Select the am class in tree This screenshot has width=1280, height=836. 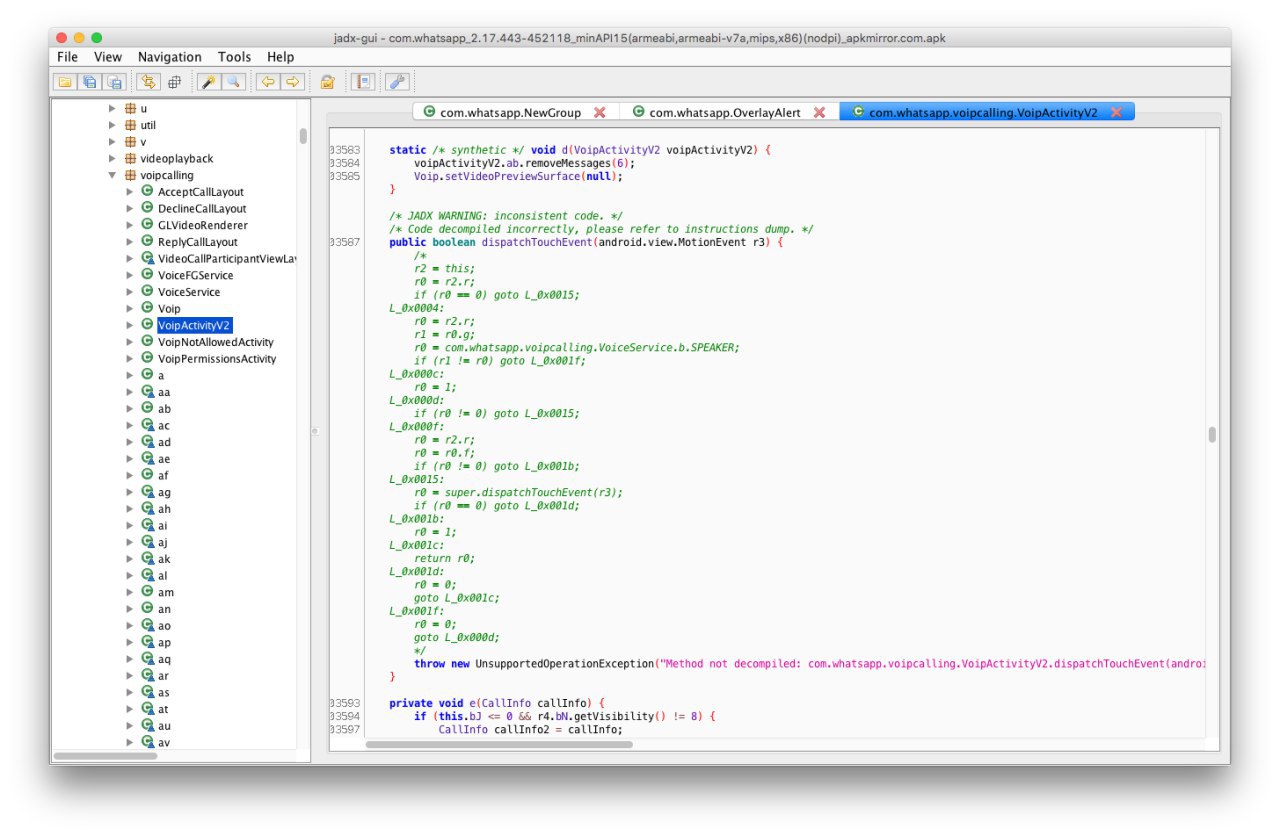point(165,592)
